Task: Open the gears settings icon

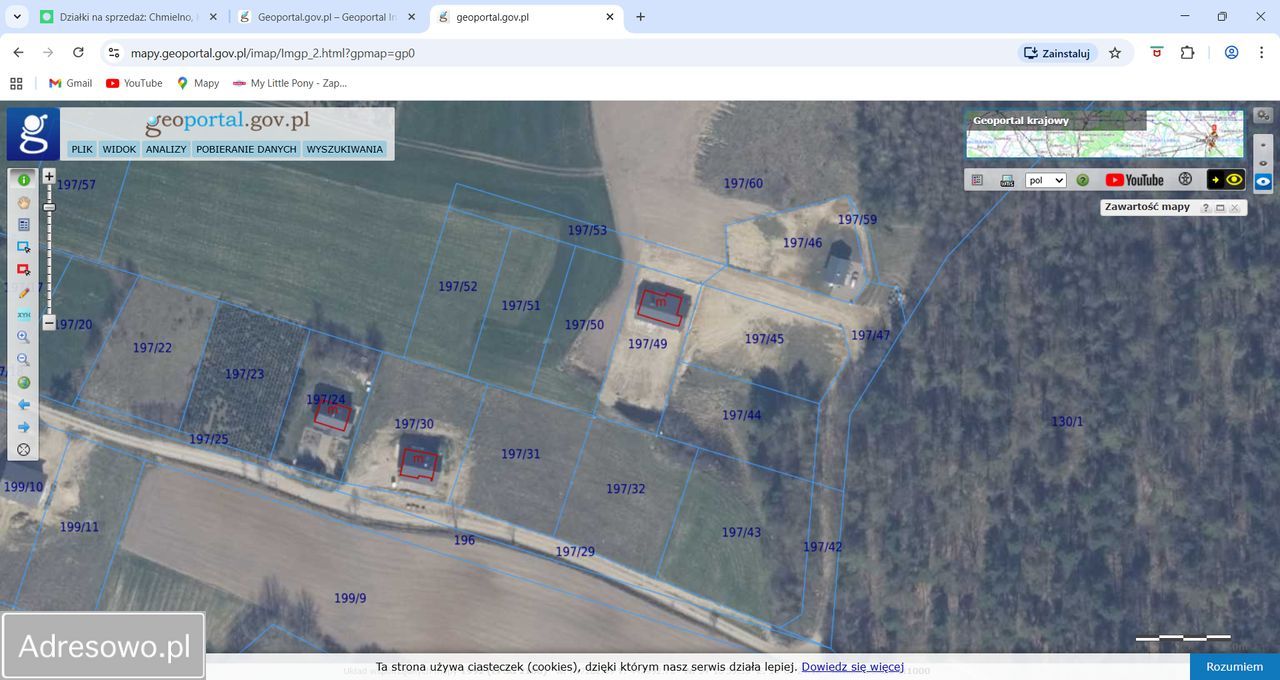Action: (1263, 116)
